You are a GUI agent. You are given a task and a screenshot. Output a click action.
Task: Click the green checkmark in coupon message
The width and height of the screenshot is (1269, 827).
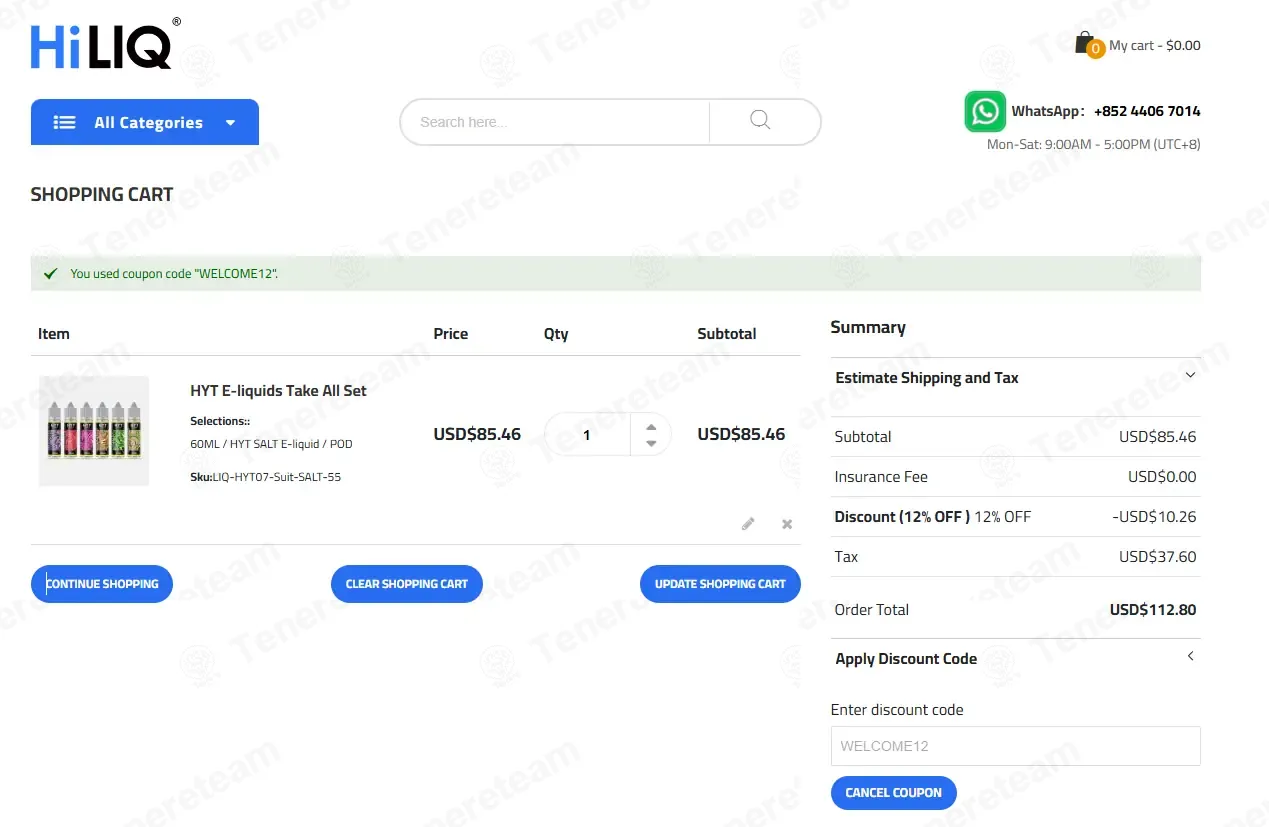pos(51,273)
